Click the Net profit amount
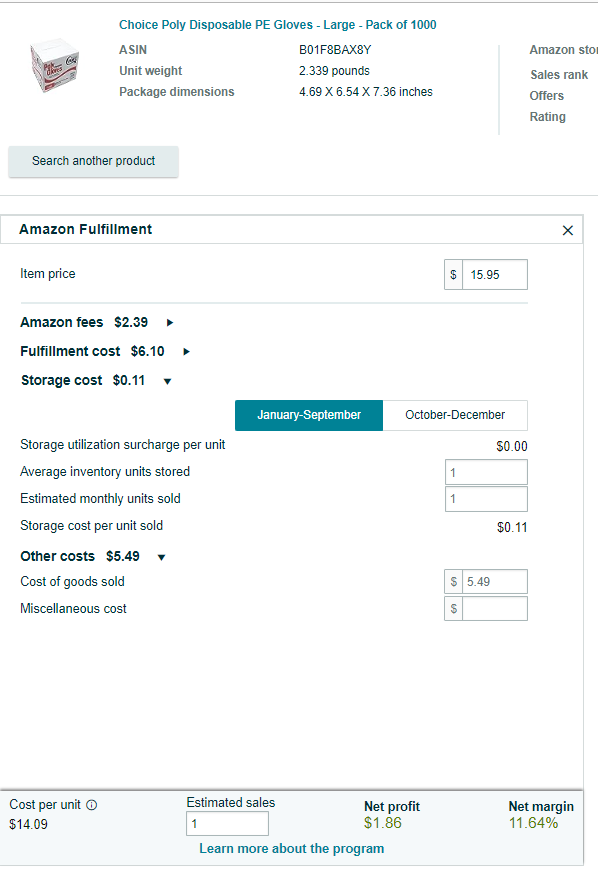The image size is (598, 870). 383,823
